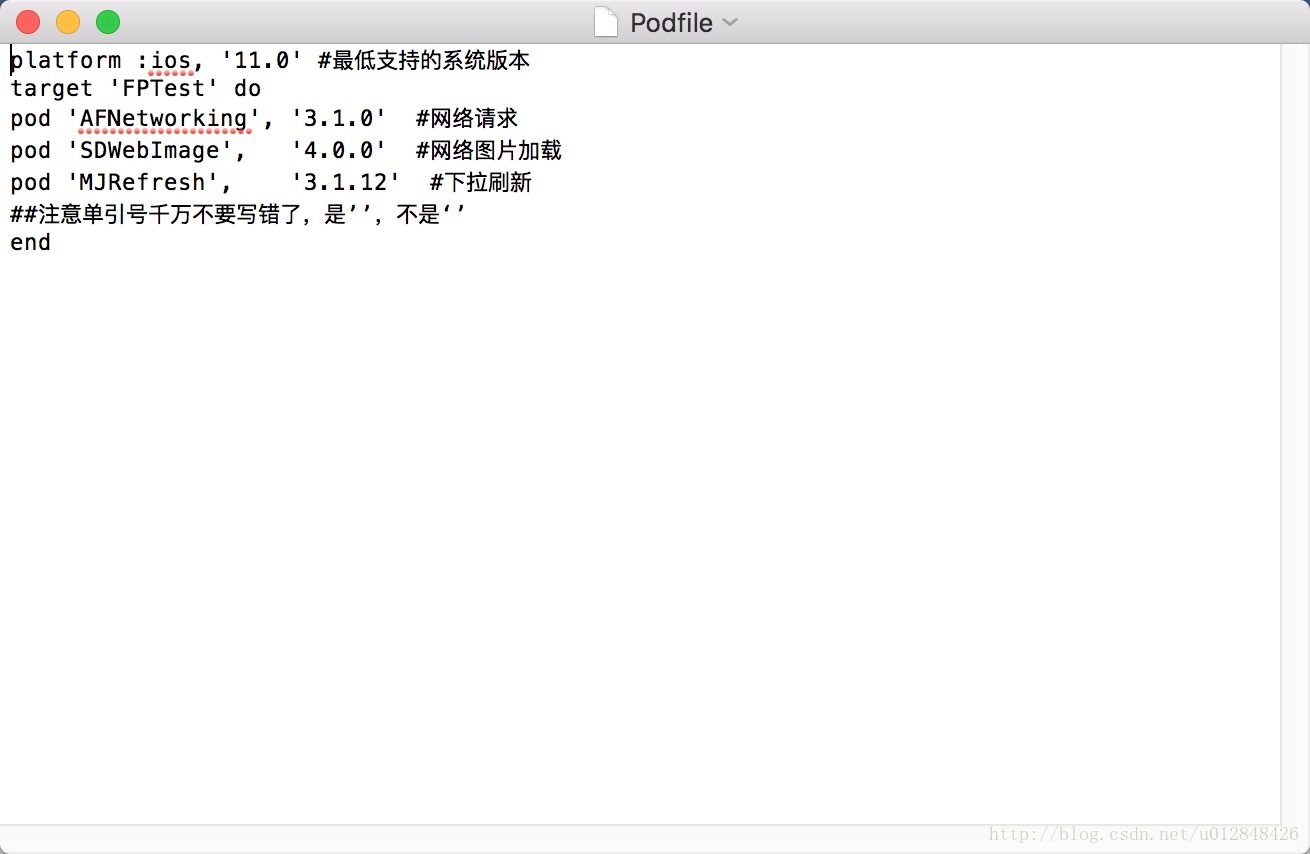Click the target name 'FPTest'
Screen dimensions: 1310x854
164,89
